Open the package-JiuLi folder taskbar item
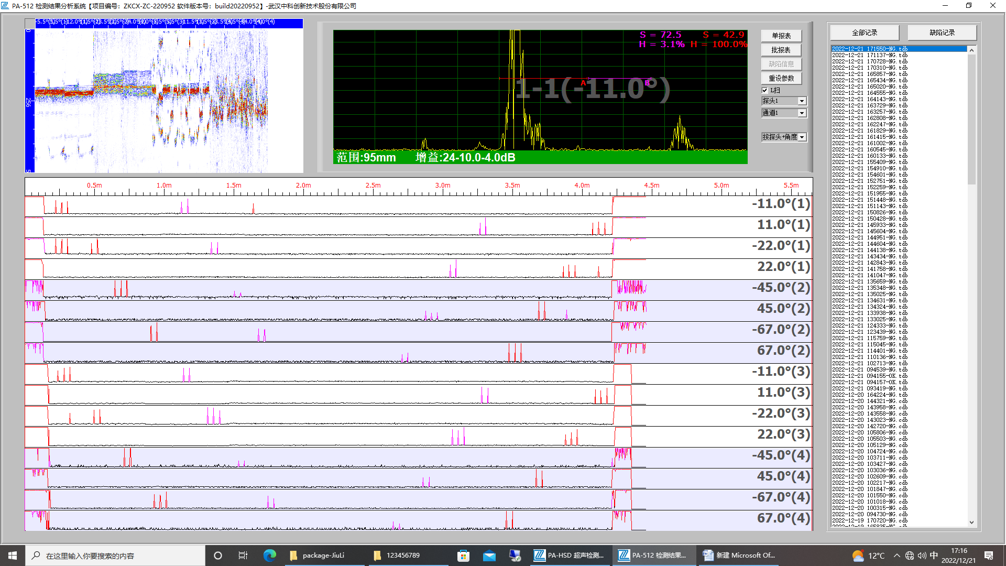This screenshot has width=1006, height=566. pos(323,555)
